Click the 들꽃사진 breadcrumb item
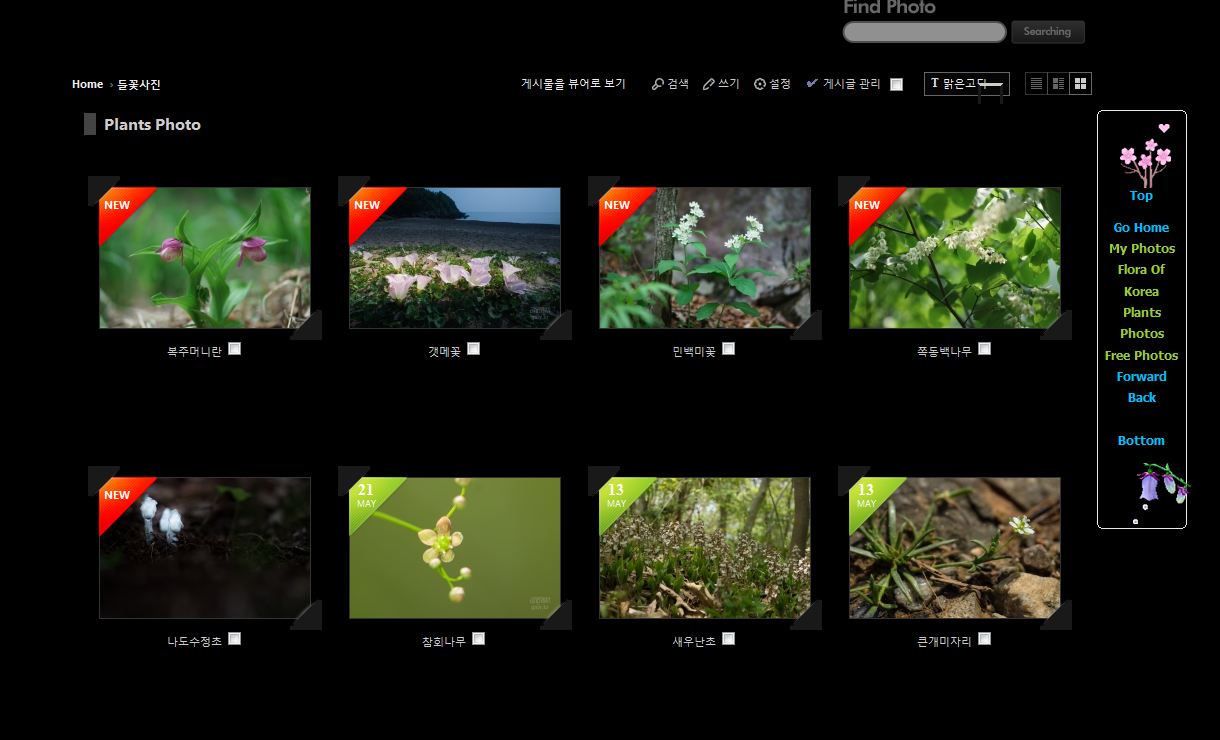Image resolution: width=1220 pixels, height=740 pixels. (139, 85)
